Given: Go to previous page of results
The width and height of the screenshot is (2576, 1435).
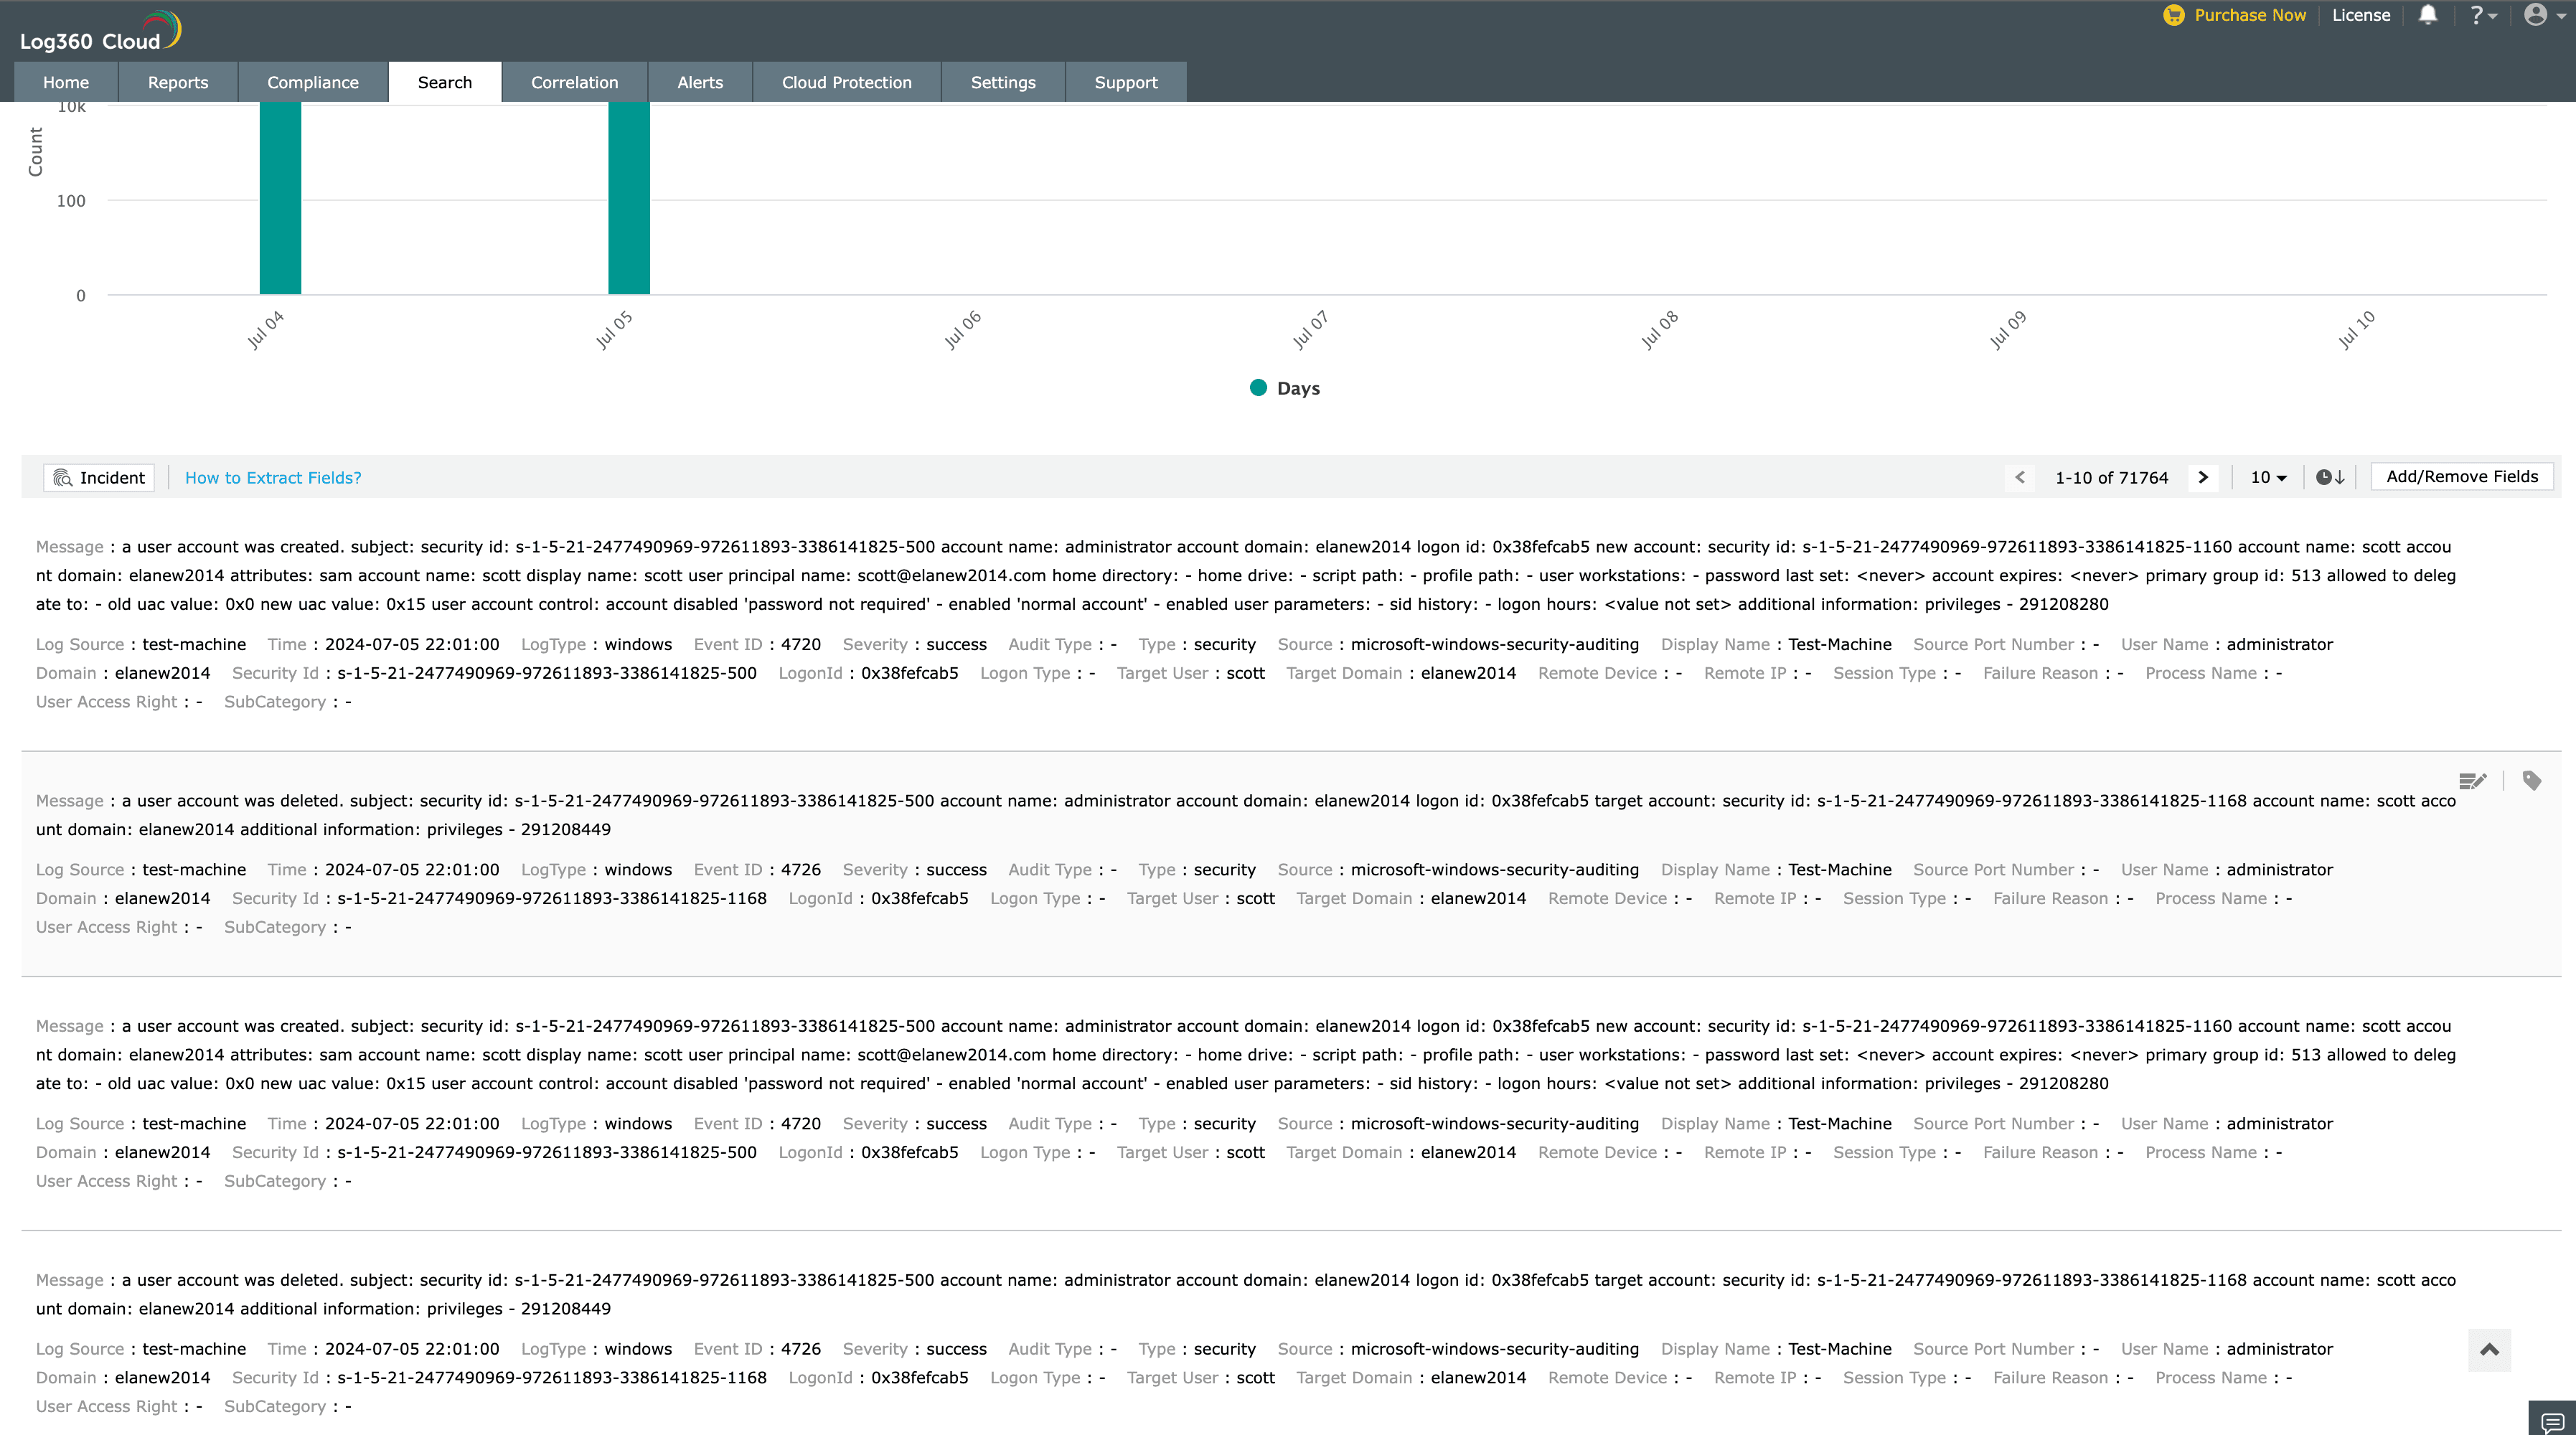Looking at the screenshot, I should tap(2020, 478).
